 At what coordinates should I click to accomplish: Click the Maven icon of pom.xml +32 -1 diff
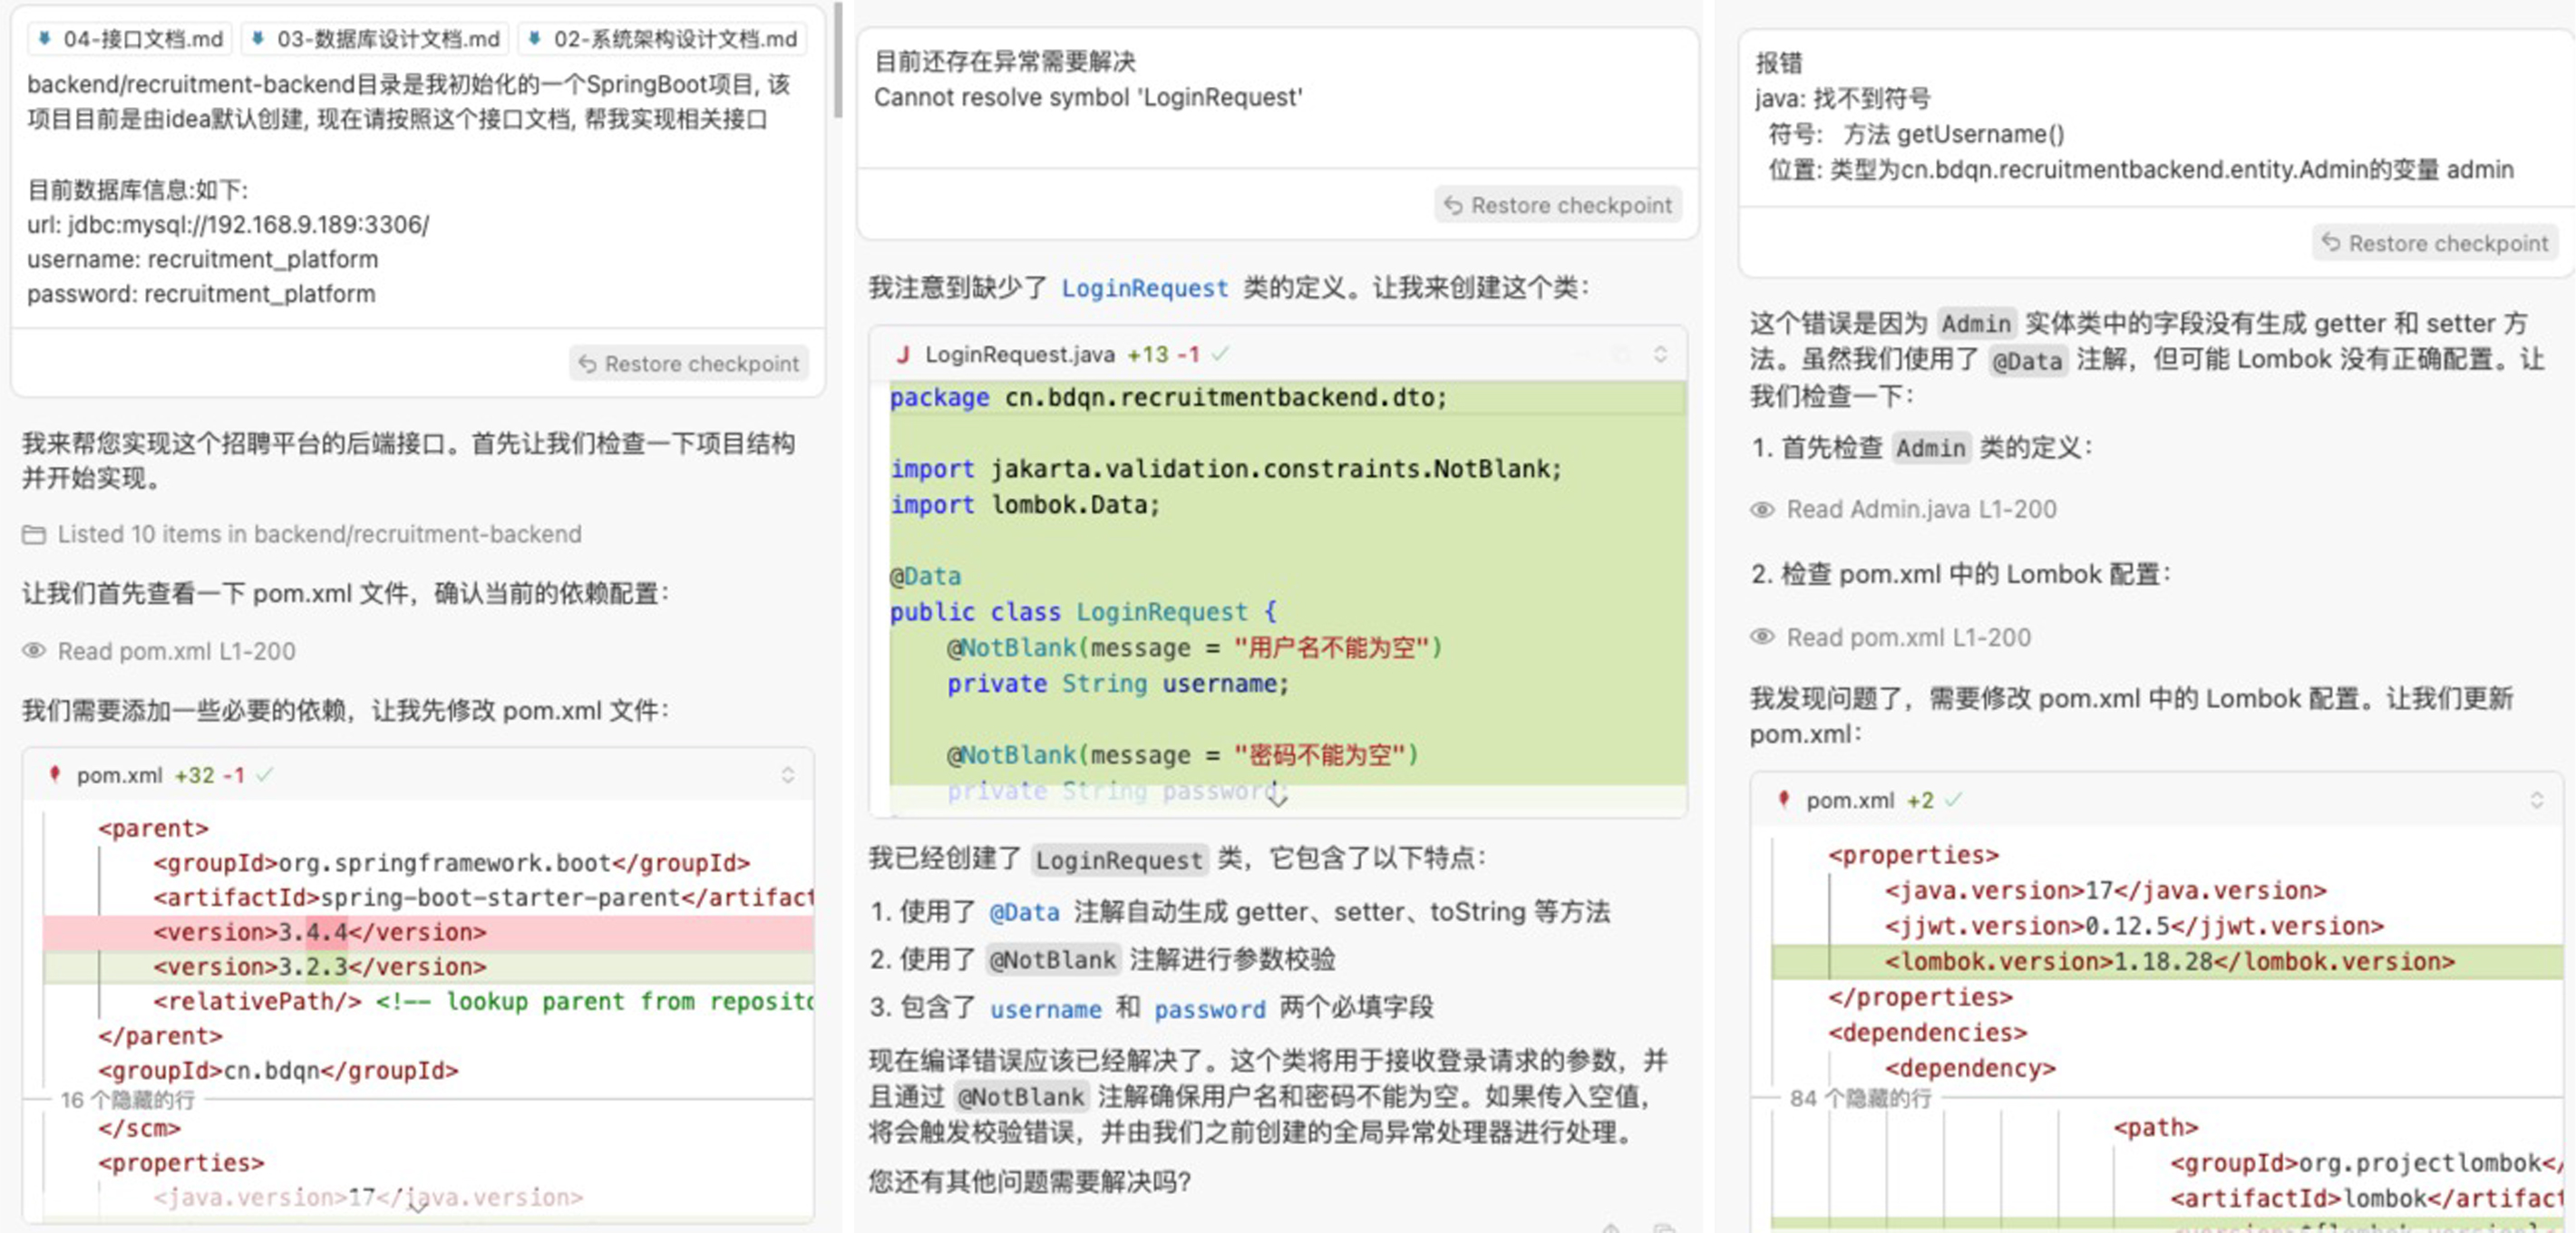[55, 774]
